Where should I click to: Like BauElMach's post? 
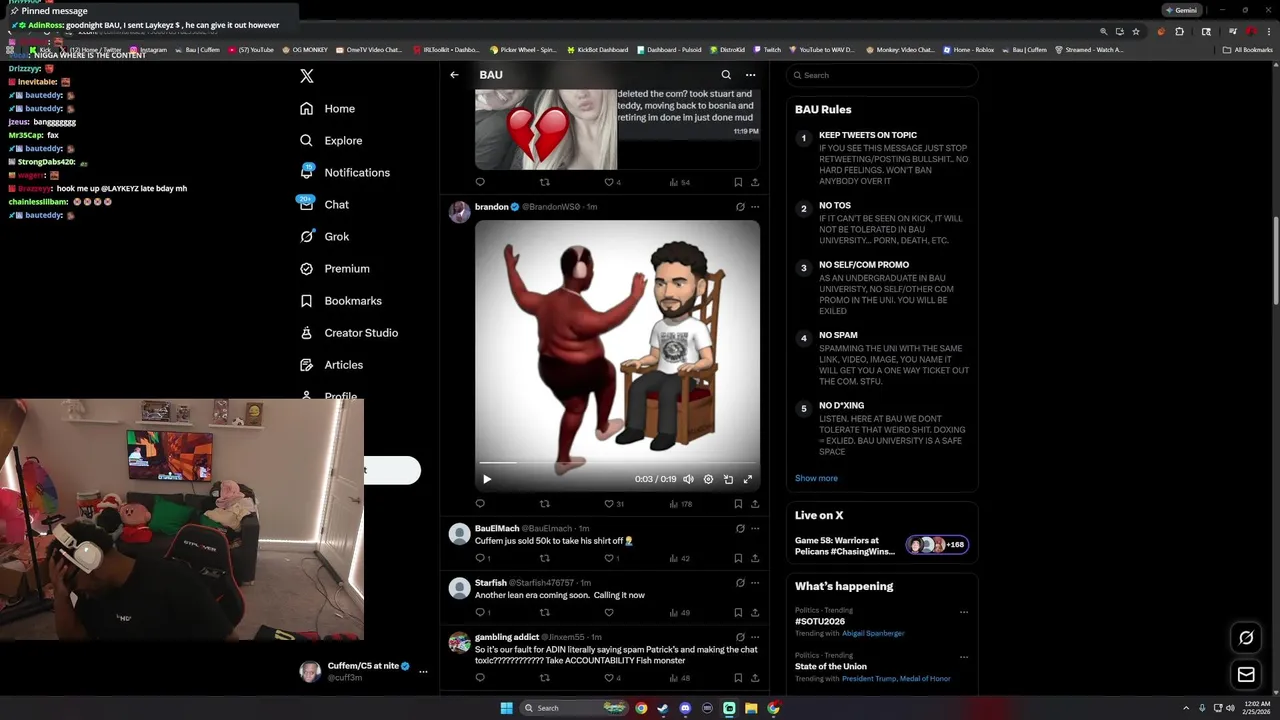[x=611, y=558]
